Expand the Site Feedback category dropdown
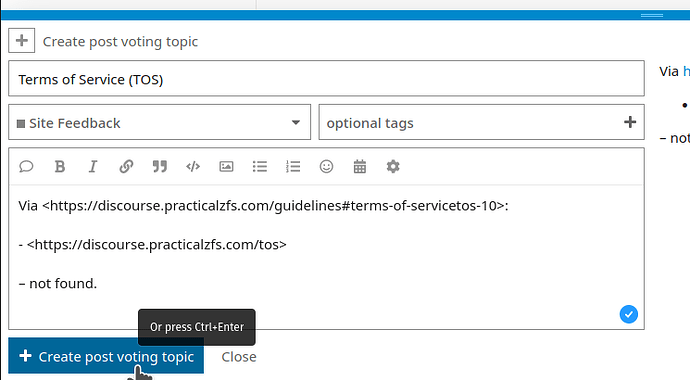The height and width of the screenshot is (380, 690). (x=159, y=122)
